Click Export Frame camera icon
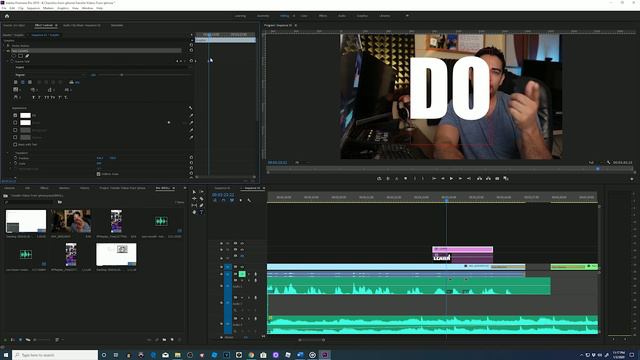The image size is (640, 360). click(x=497, y=178)
